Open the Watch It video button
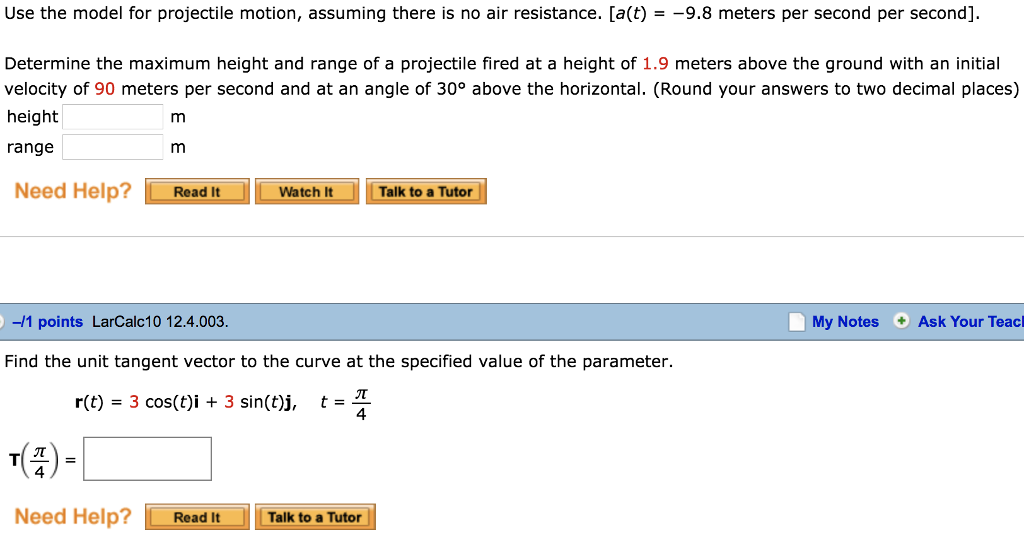Screen dimensions: 1024x554 (307, 191)
